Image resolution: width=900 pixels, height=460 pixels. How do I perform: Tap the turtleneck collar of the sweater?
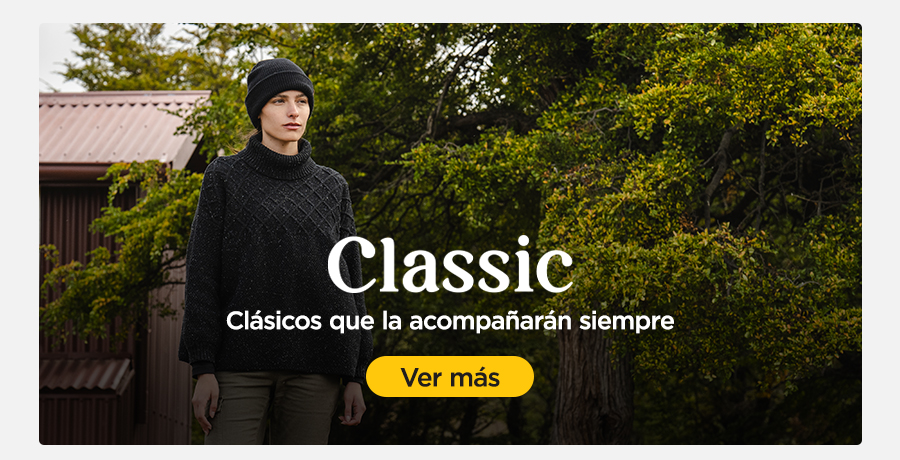[x=279, y=157]
